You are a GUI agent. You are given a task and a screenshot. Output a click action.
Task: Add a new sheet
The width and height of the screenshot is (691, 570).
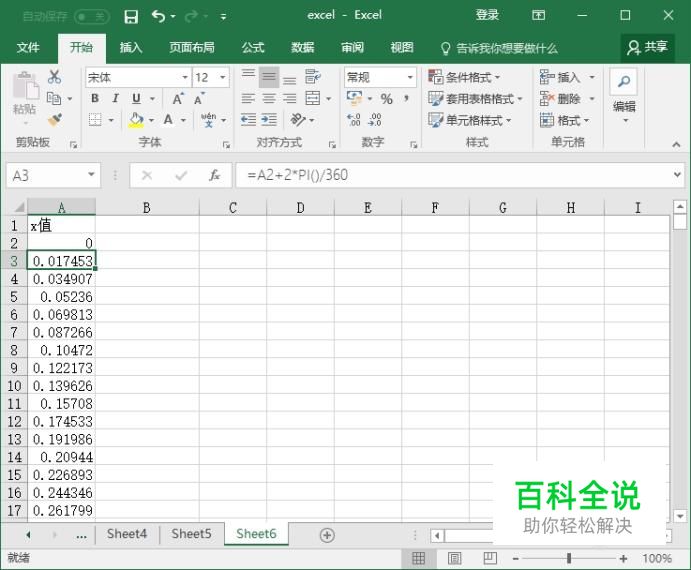tap(327, 535)
